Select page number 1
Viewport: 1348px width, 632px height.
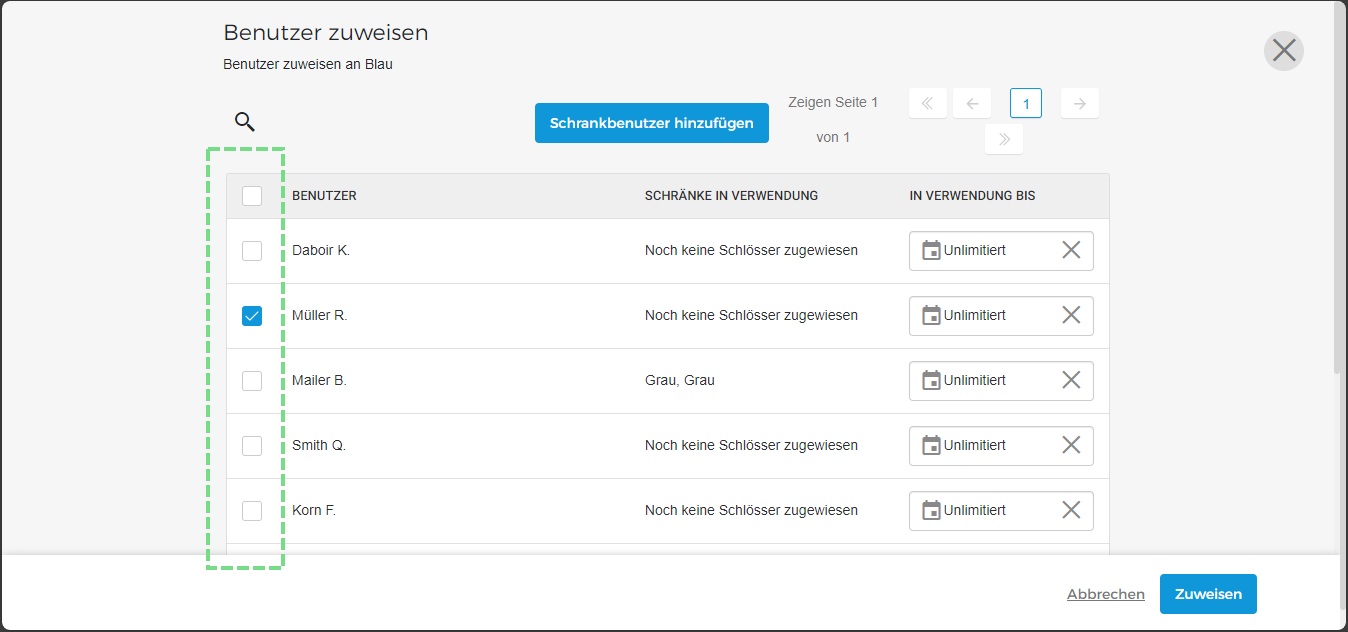(x=1026, y=103)
